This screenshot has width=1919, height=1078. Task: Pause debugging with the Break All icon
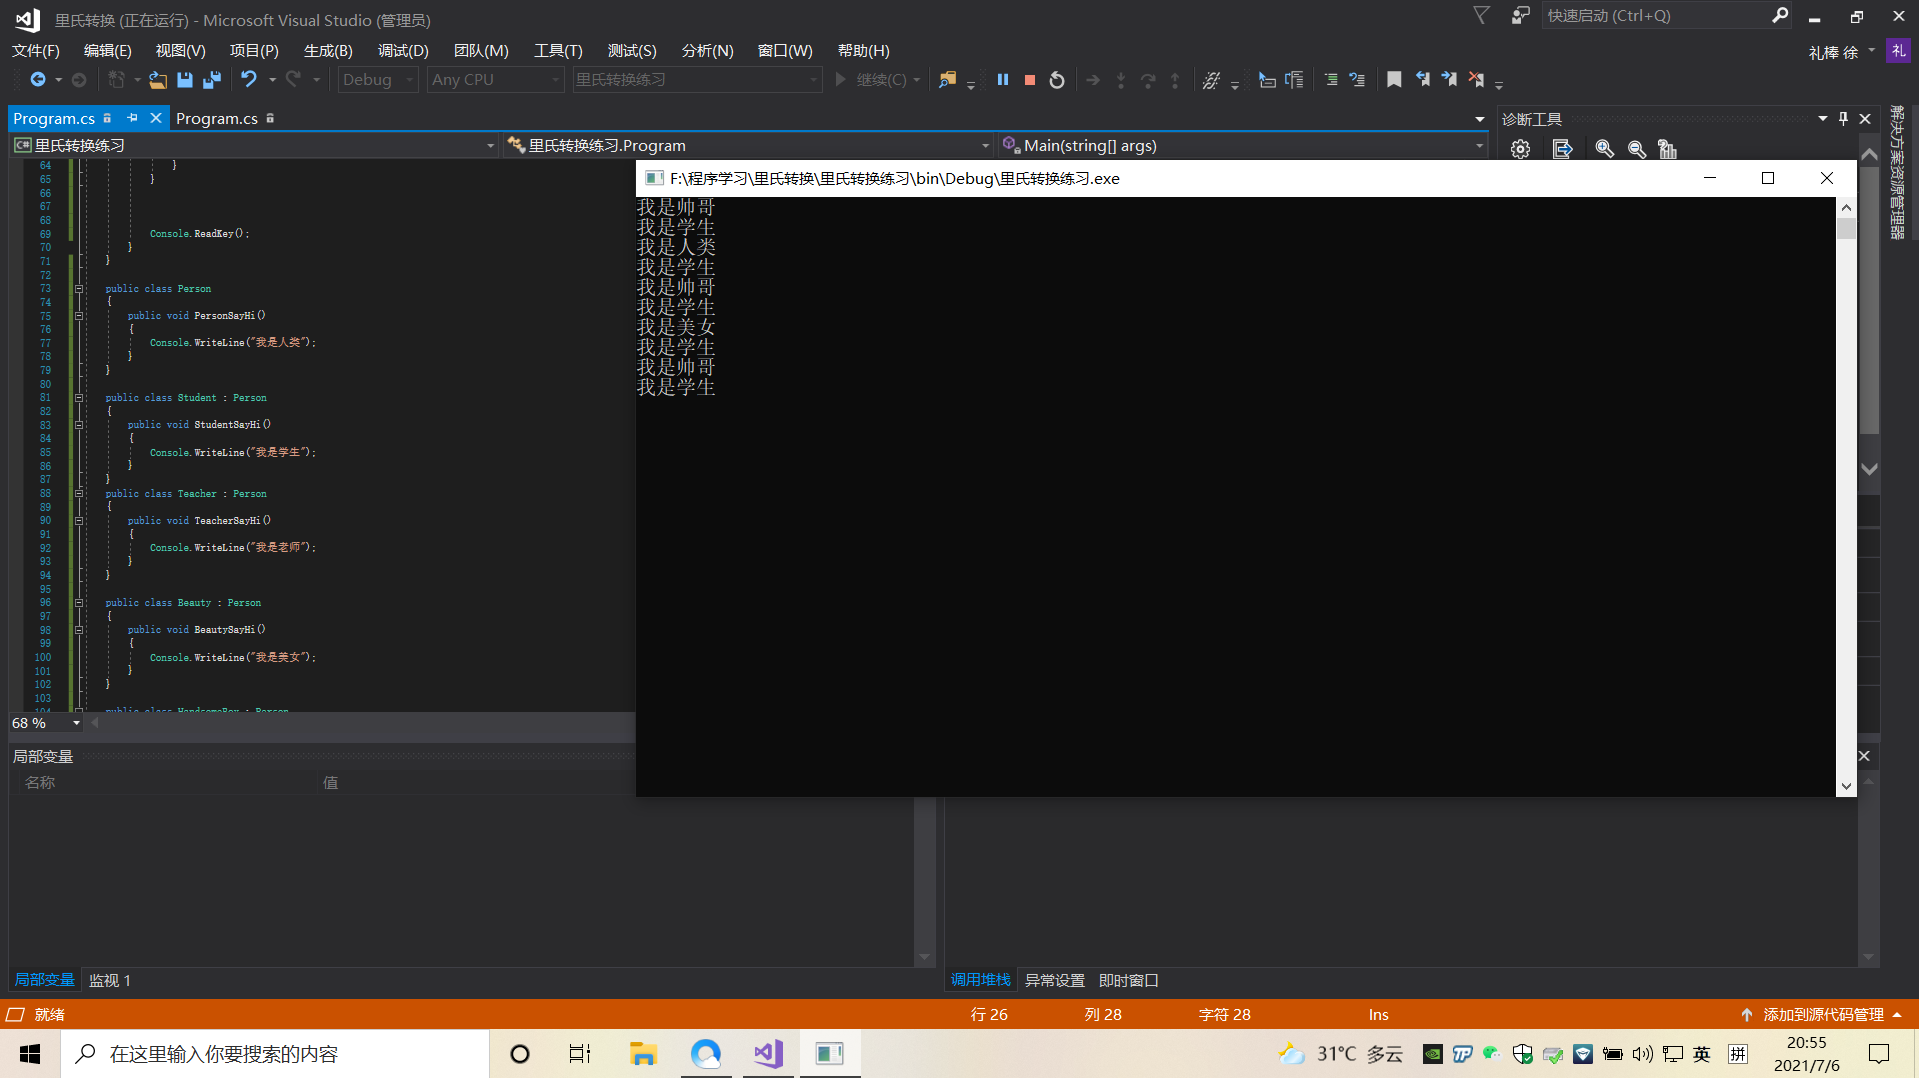(1002, 80)
